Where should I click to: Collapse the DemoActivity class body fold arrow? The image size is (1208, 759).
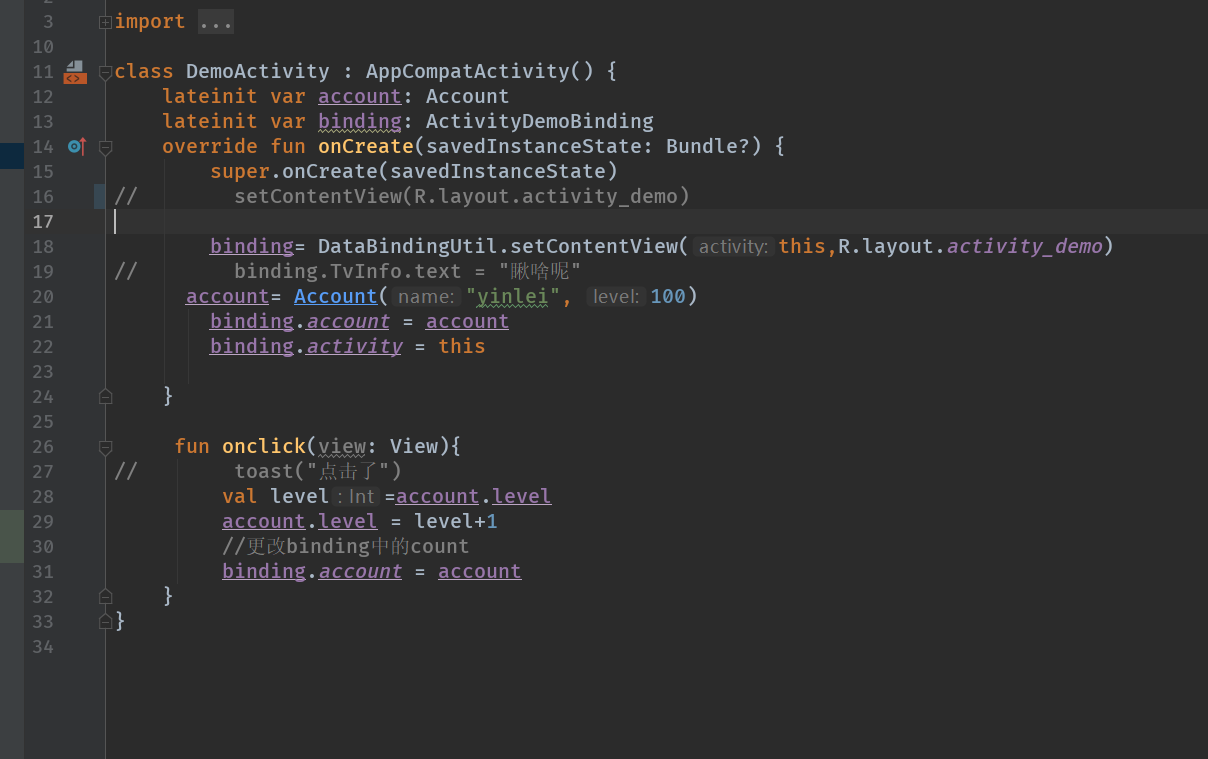pyautogui.click(x=105, y=71)
